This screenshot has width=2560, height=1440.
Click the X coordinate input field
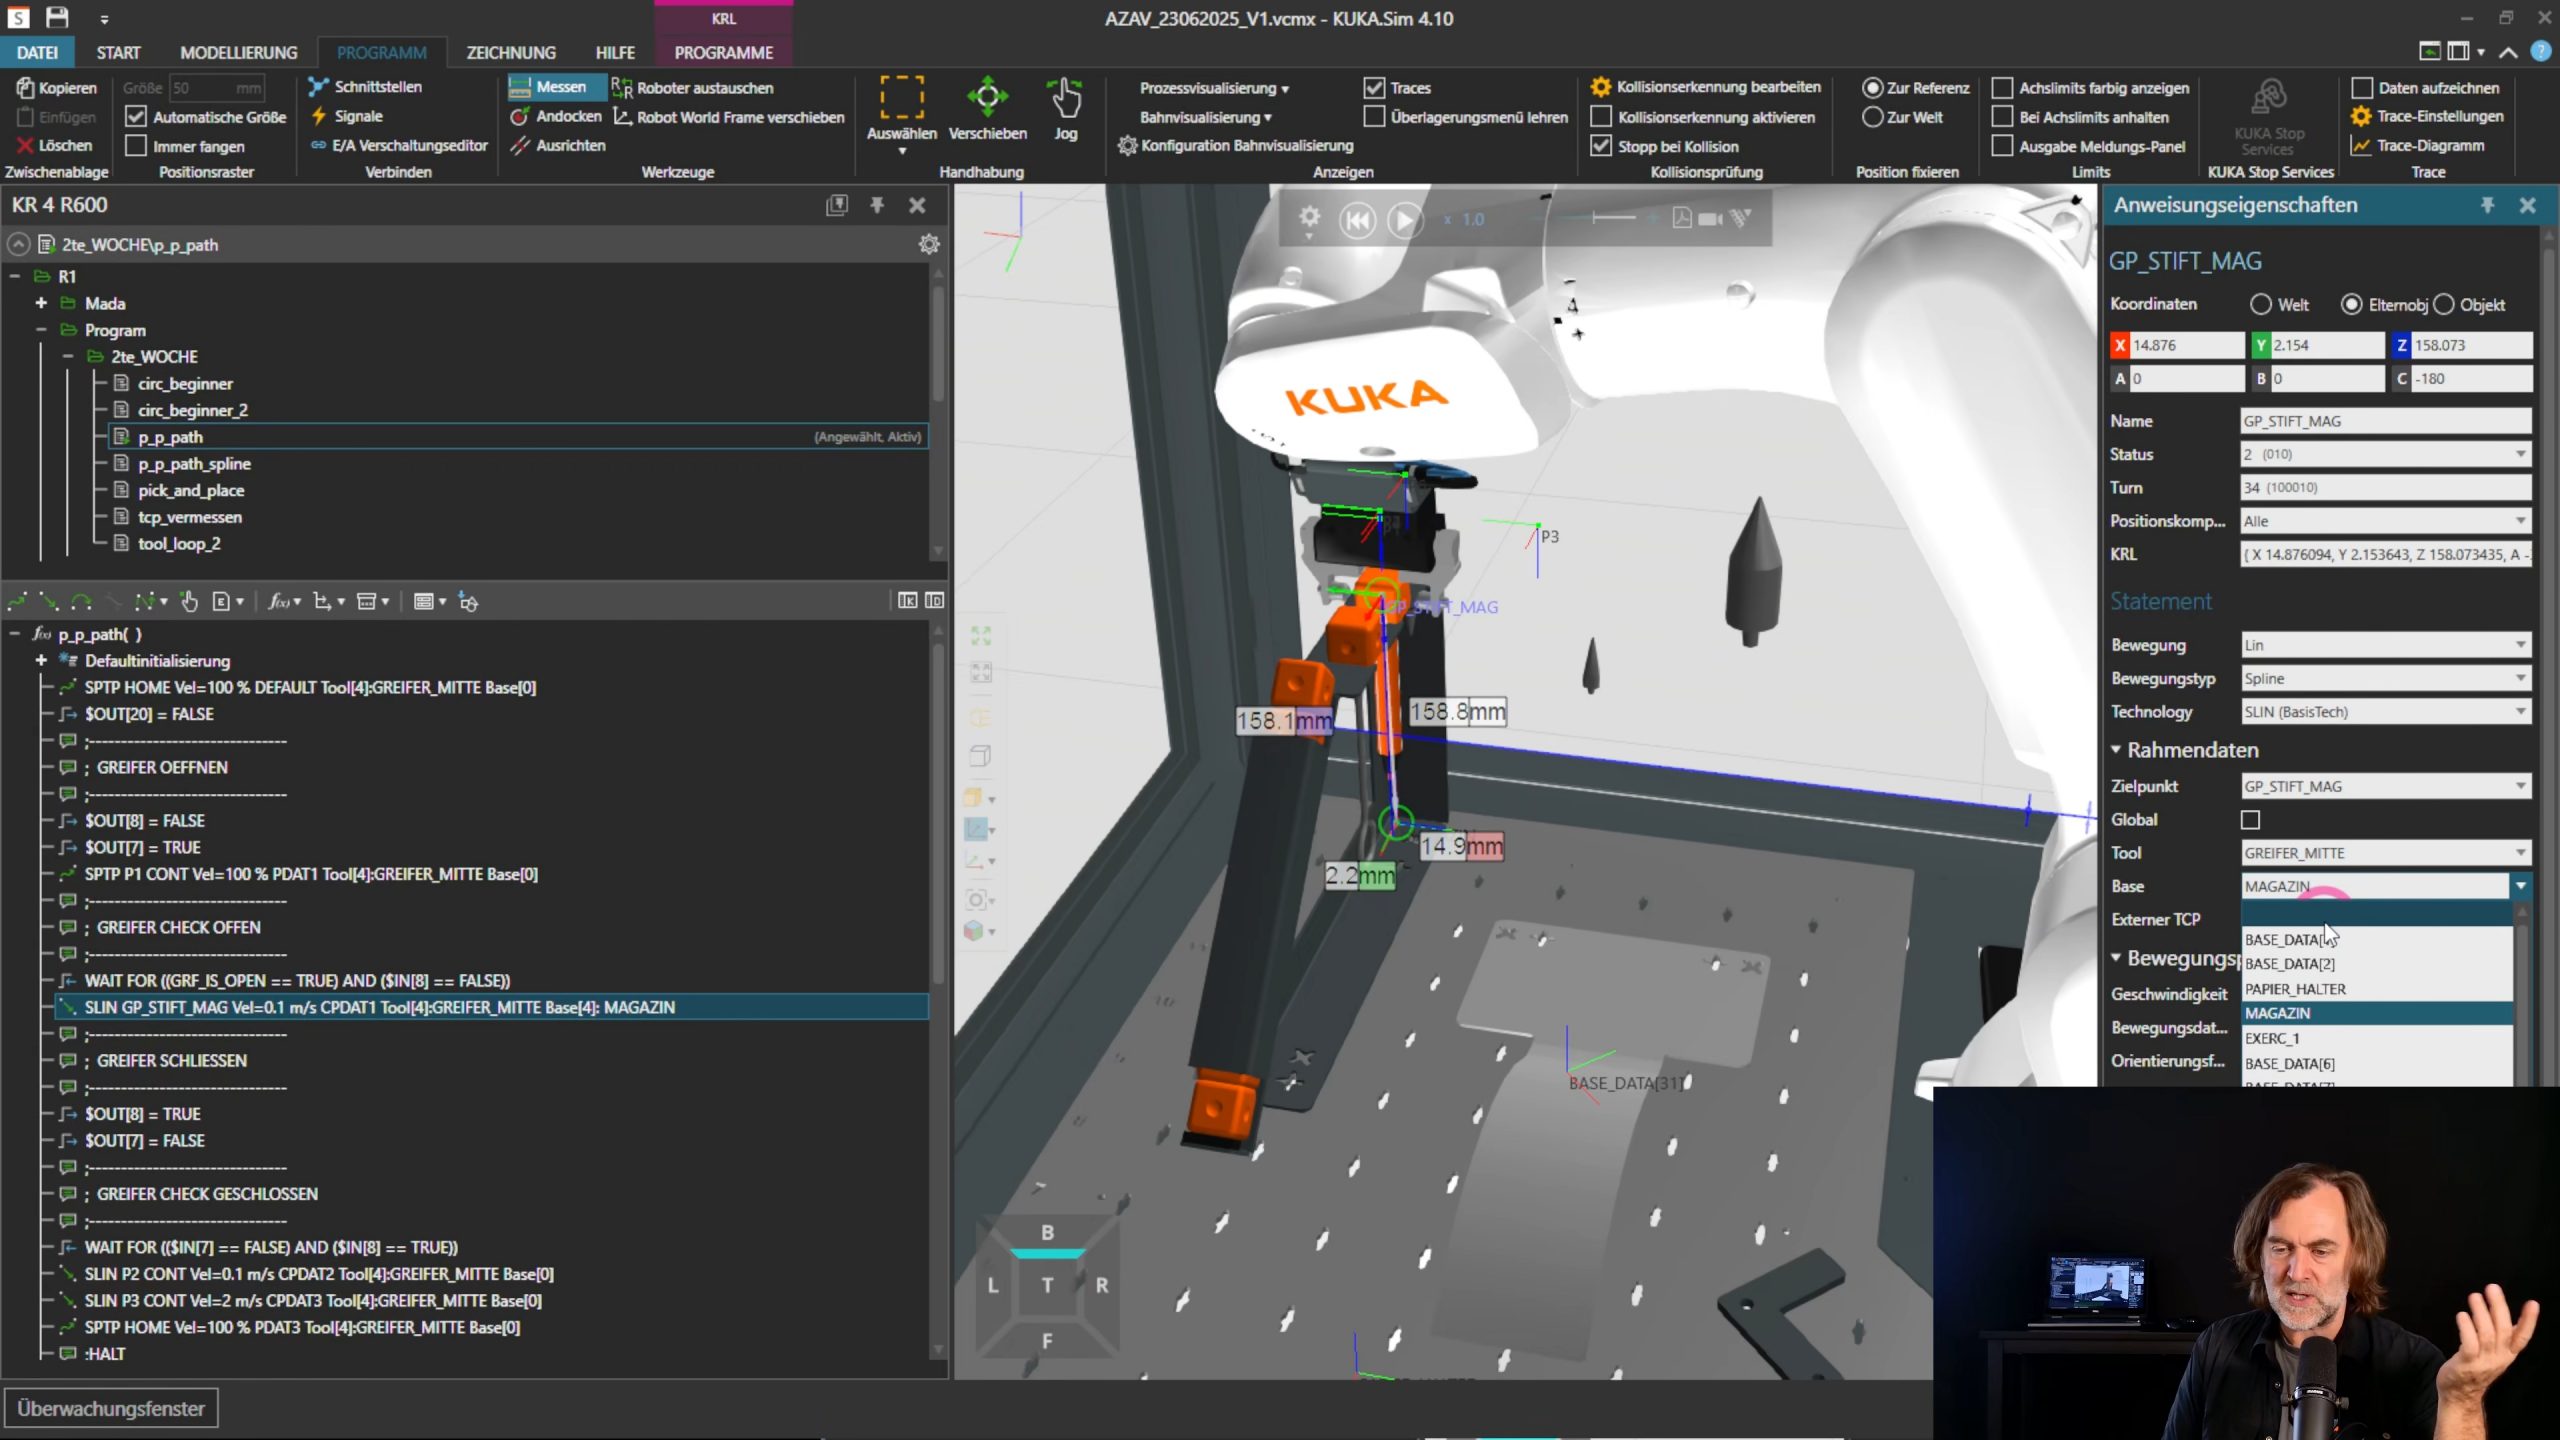[2186, 345]
